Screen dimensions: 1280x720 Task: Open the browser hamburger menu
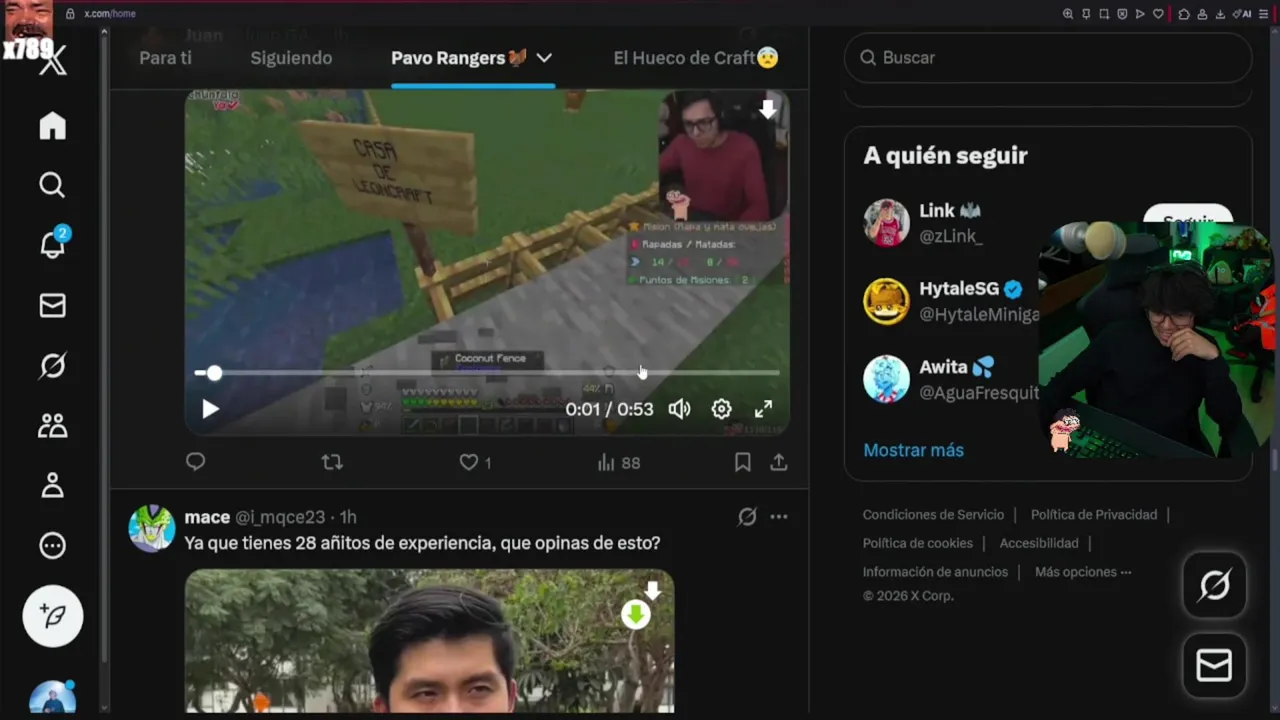pyautogui.click(x=1265, y=14)
